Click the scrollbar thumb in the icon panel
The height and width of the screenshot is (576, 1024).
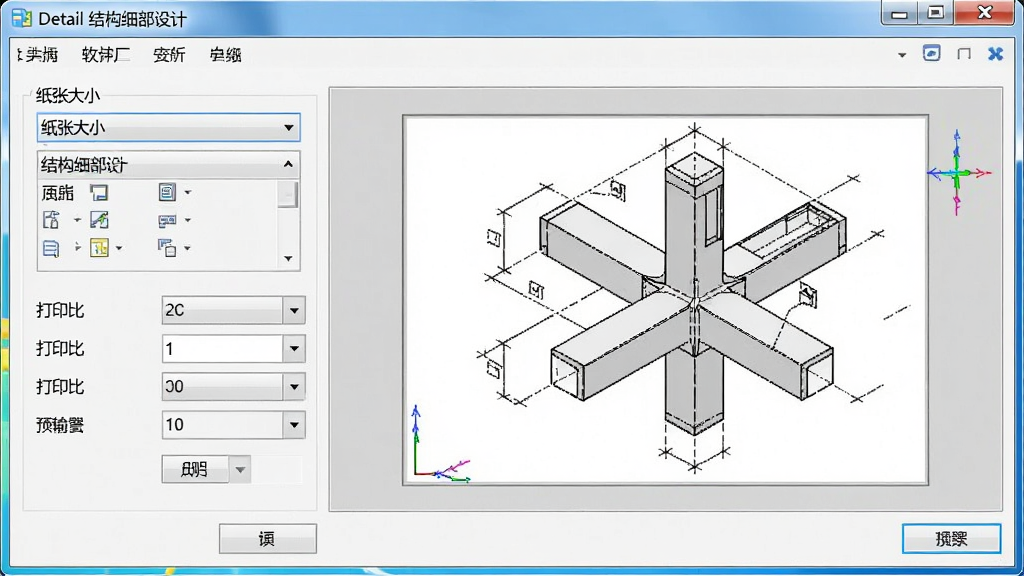tap(287, 194)
